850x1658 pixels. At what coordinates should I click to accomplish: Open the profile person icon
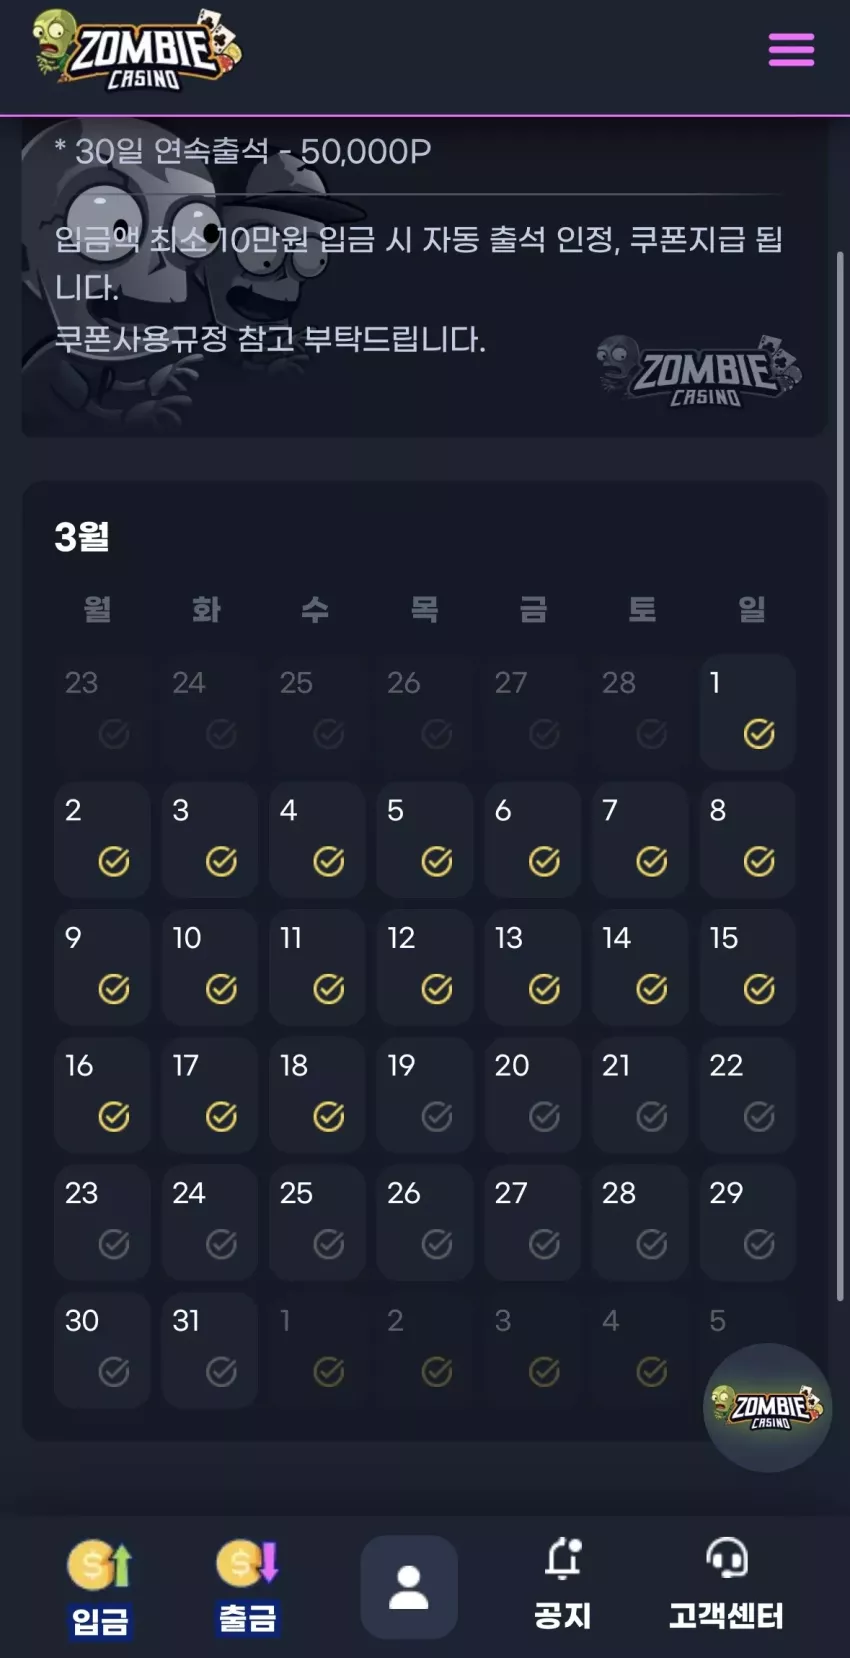click(x=409, y=1587)
